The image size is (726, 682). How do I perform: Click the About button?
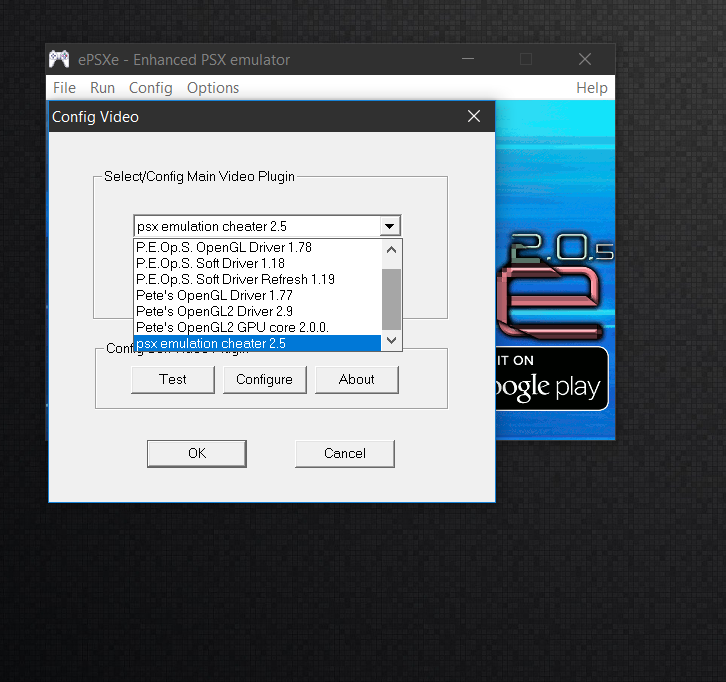pos(357,380)
